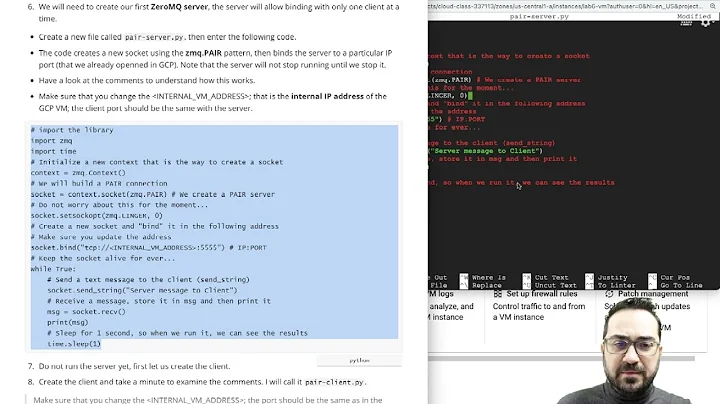
Task: Click bold 'ZeroMQ server' text in step 6
Action: point(179,7)
